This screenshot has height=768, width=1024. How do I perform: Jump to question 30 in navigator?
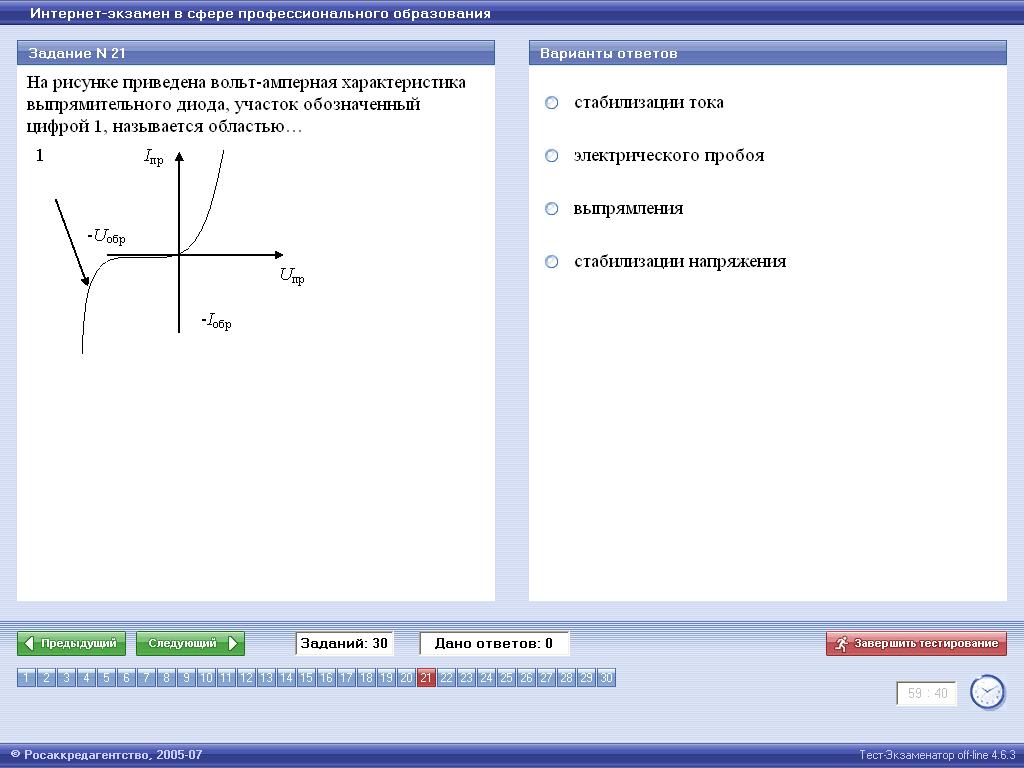coord(606,678)
